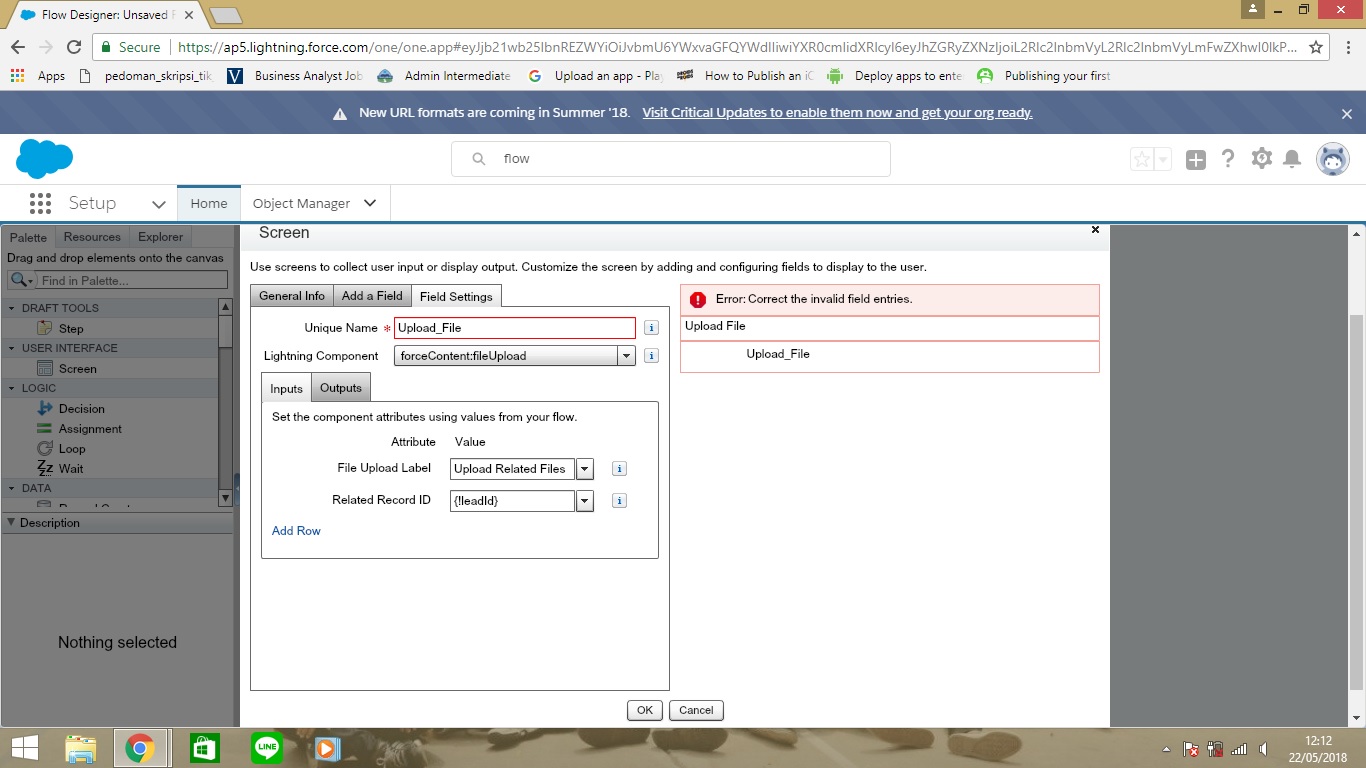Click the Unique Name text field
The height and width of the screenshot is (768, 1366).
coord(514,328)
